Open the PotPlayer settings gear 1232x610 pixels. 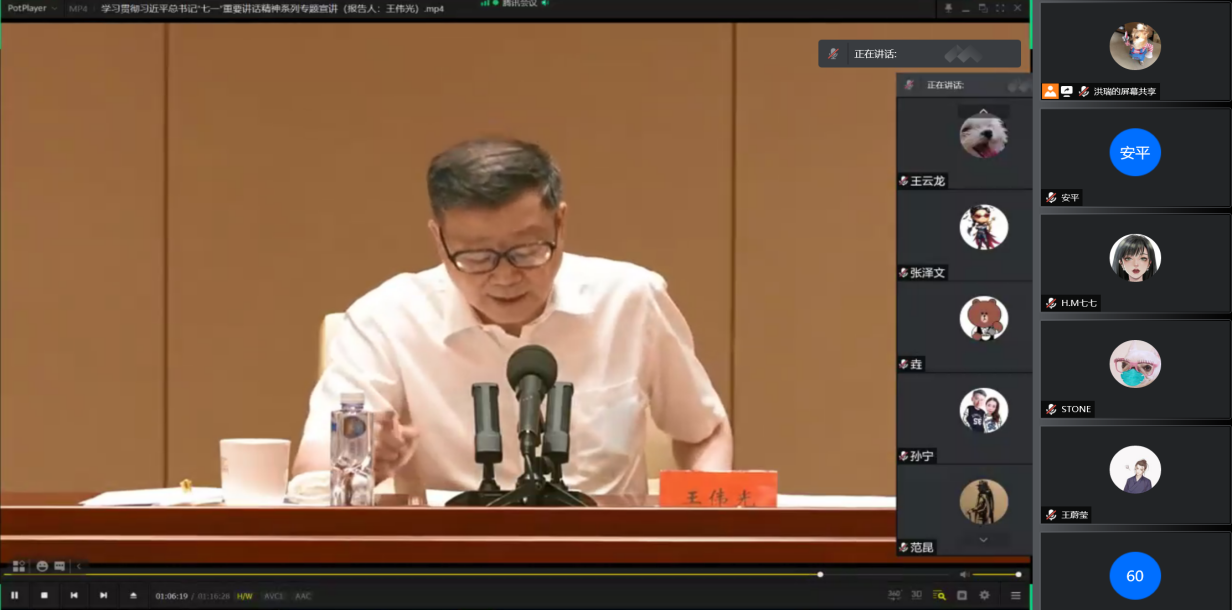984,595
